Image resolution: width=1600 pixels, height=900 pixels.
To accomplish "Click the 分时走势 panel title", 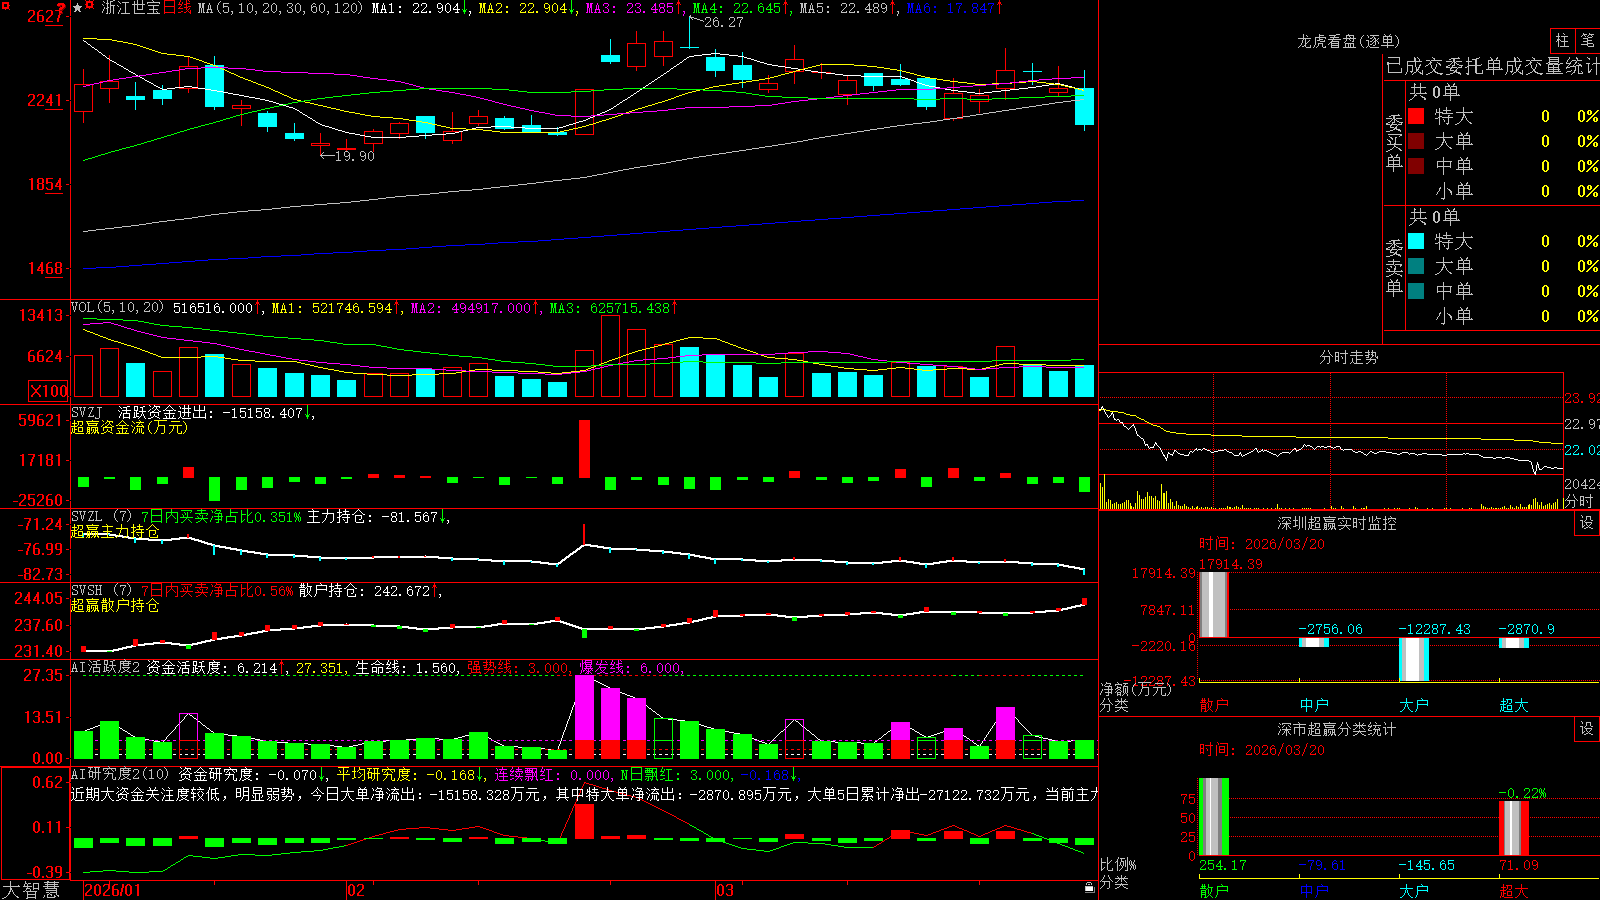I will tap(1348, 357).
